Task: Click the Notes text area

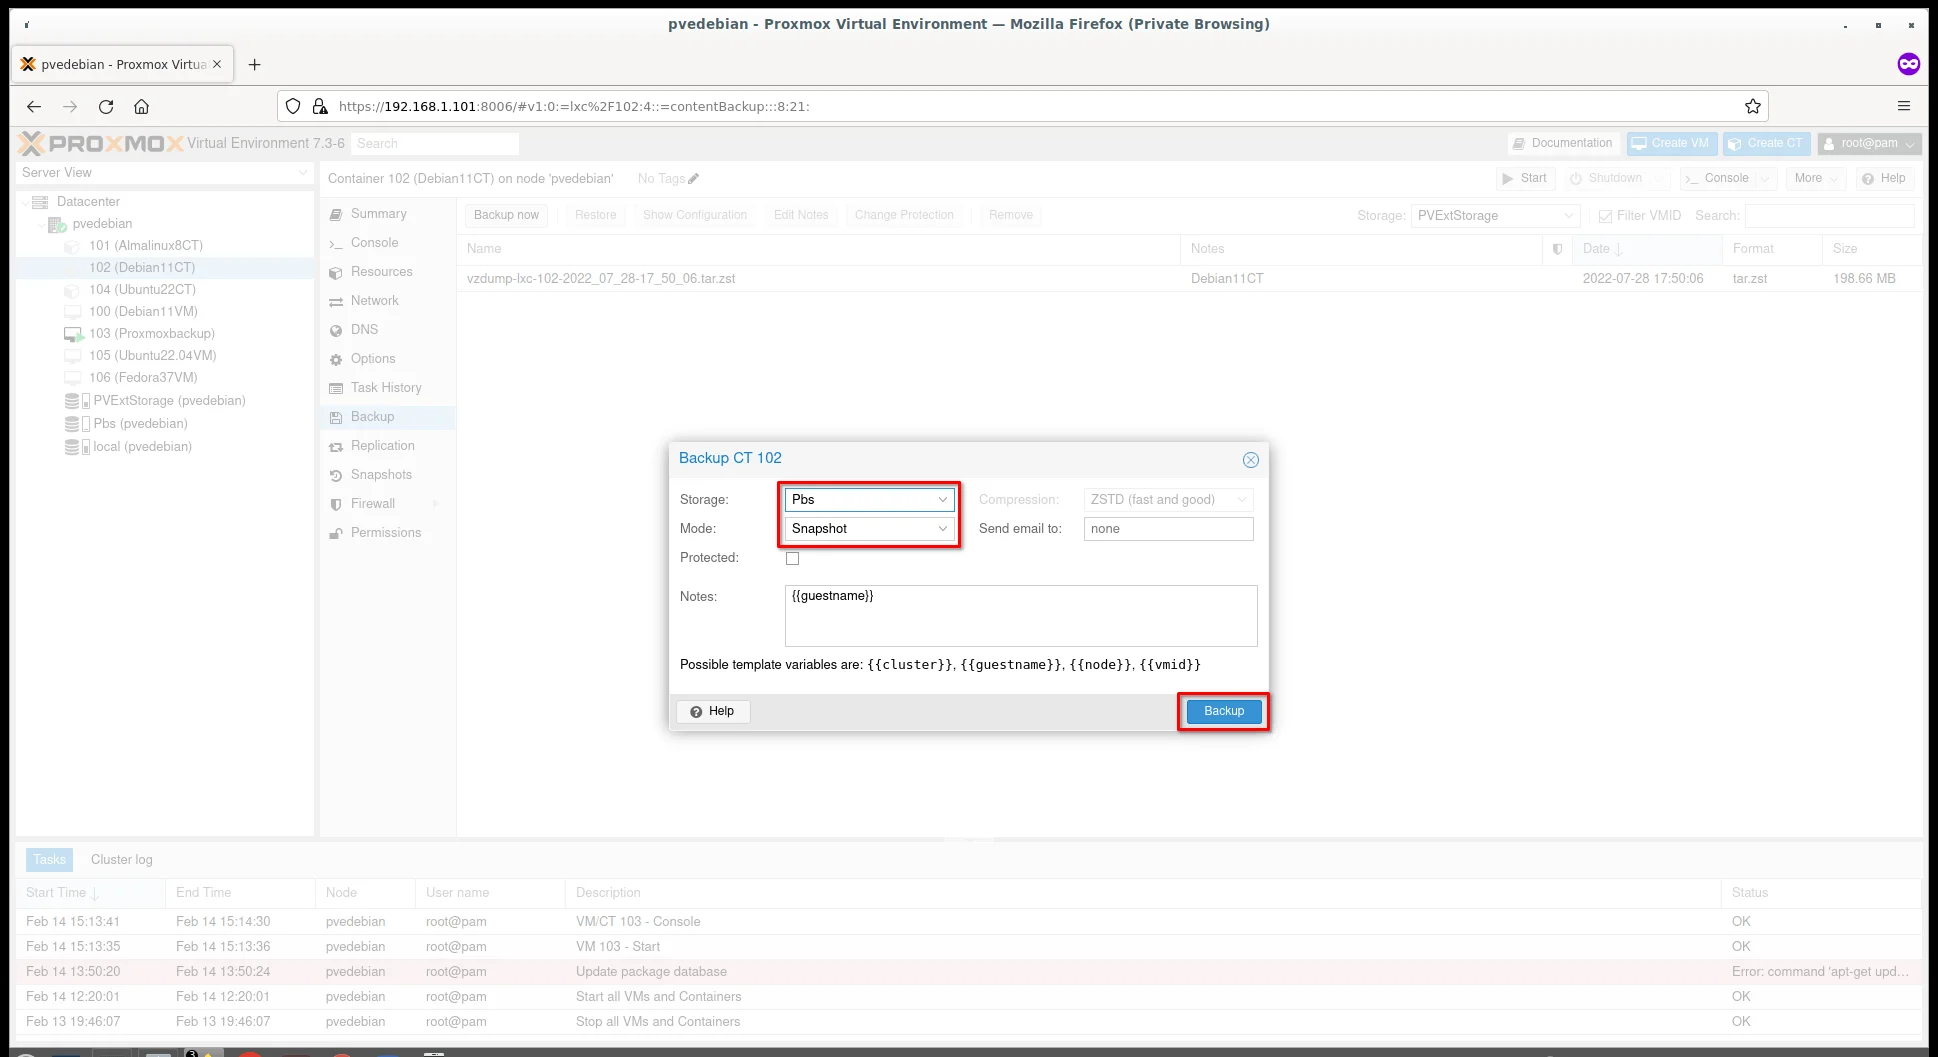Action: coord(1020,616)
